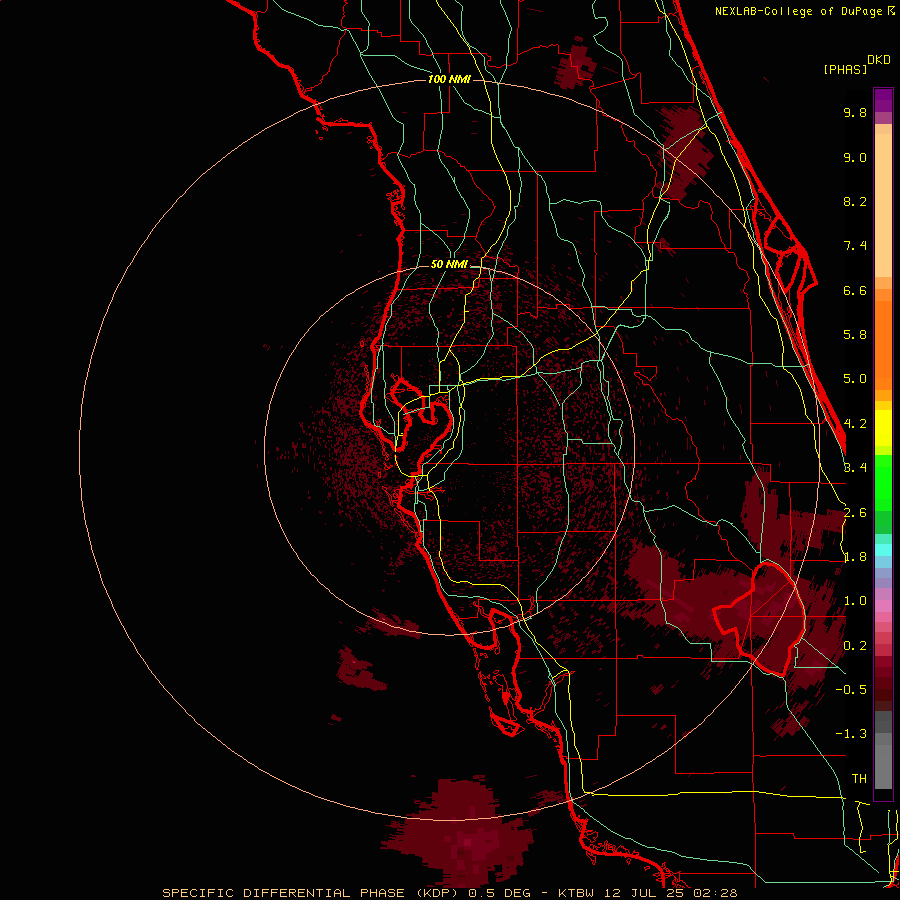
Task: Pick the yellow segment of the color bar
Action: 883,428
